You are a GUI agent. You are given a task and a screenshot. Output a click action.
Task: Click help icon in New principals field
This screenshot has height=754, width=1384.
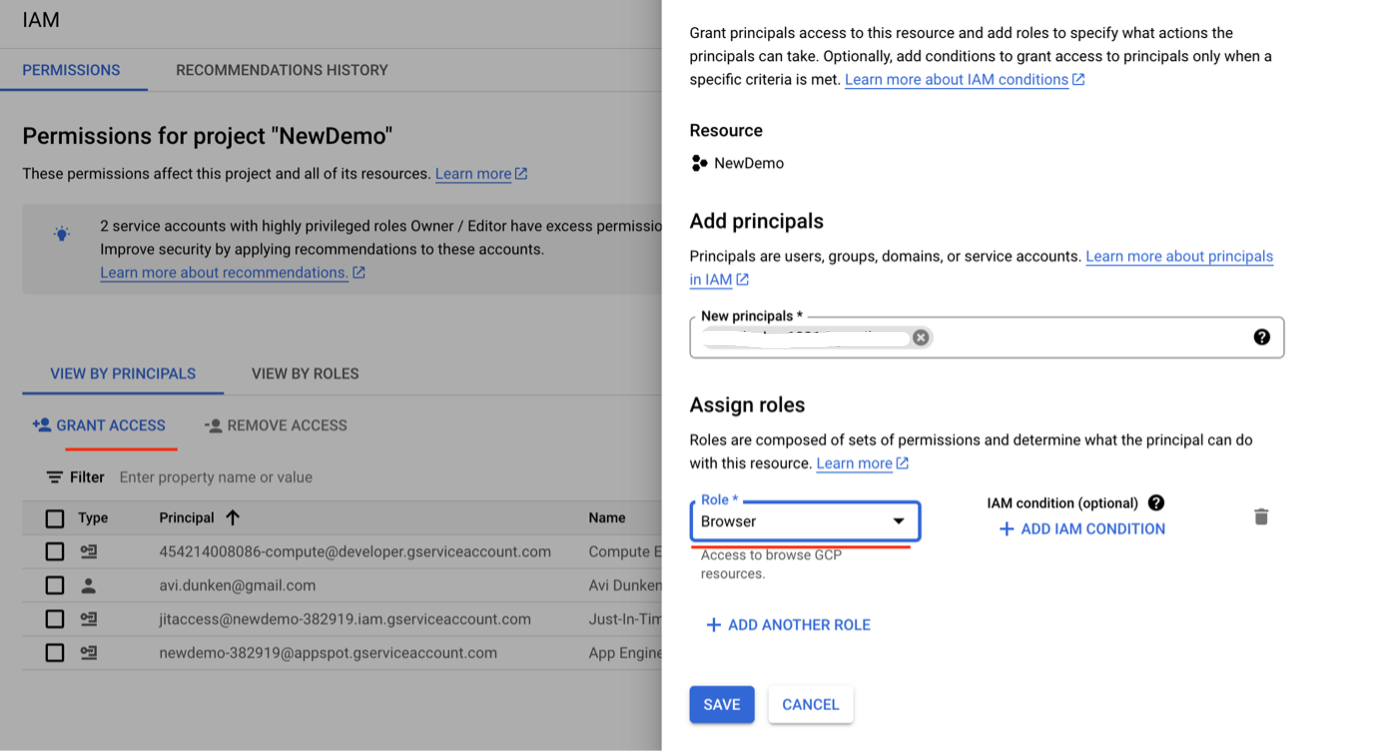point(1261,337)
